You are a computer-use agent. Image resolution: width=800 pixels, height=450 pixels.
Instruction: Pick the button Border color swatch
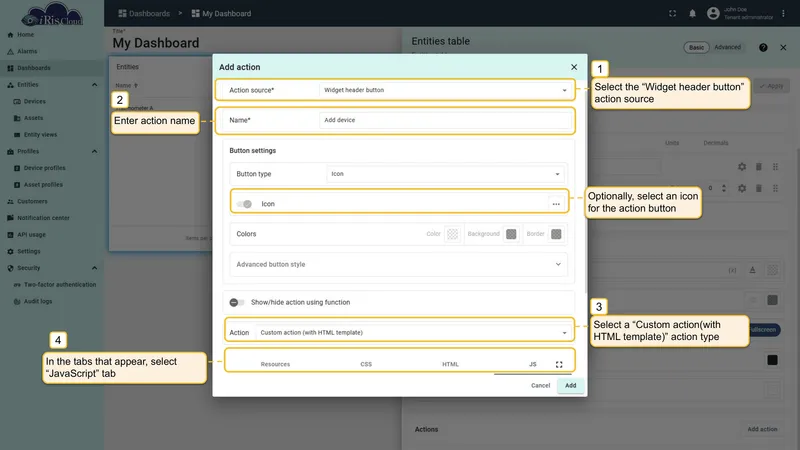[556, 234]
